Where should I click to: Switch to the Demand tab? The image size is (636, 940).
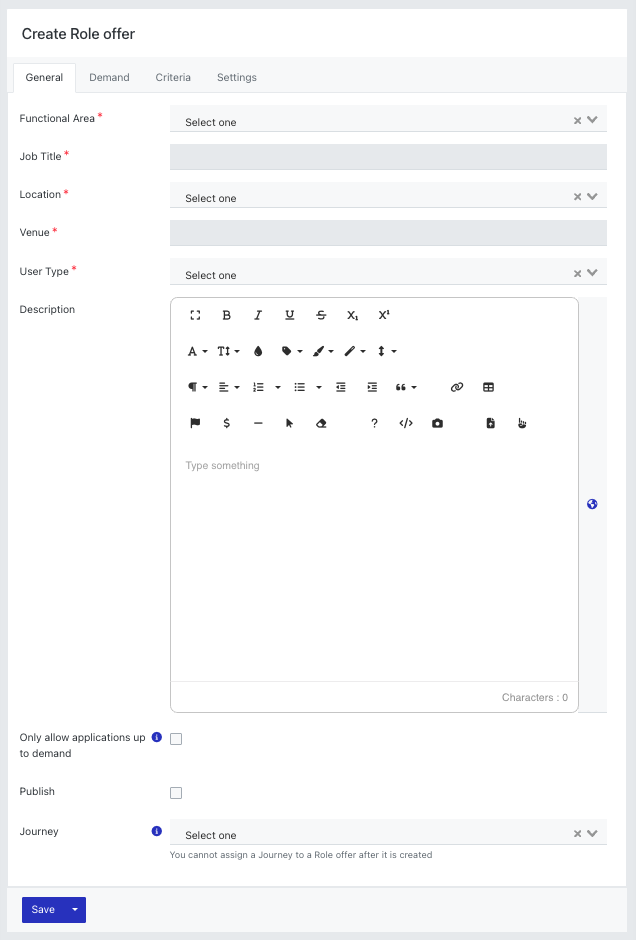109,77
